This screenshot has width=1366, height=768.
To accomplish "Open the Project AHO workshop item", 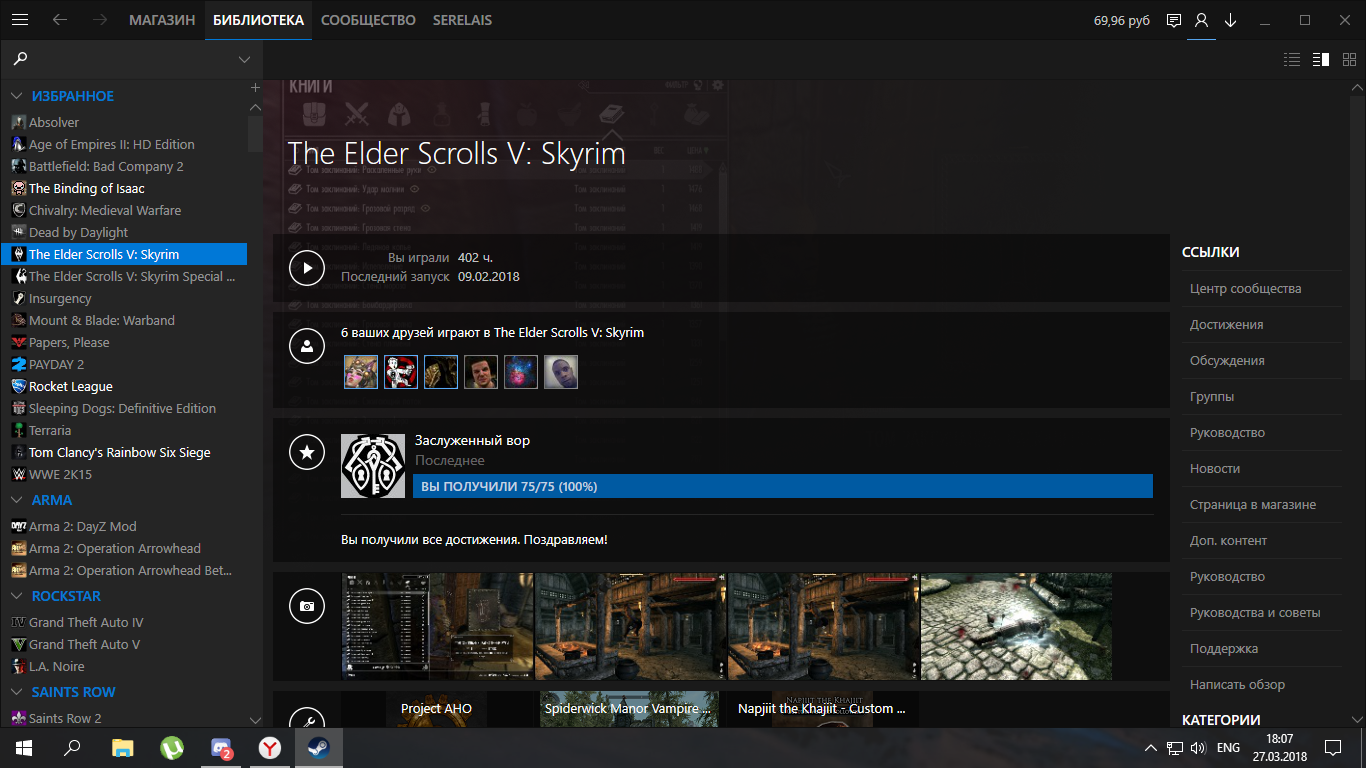I will pos(437,709).
